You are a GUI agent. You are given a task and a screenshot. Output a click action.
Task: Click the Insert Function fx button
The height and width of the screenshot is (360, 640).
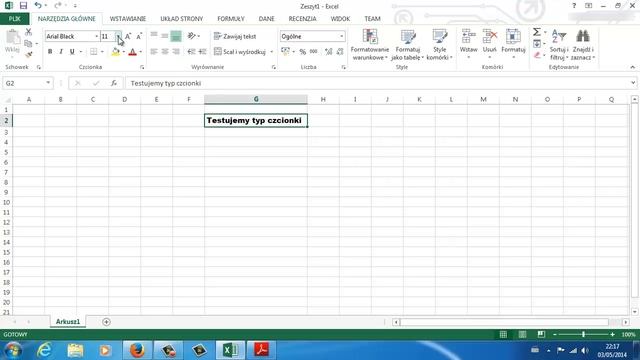pos(114,83)
